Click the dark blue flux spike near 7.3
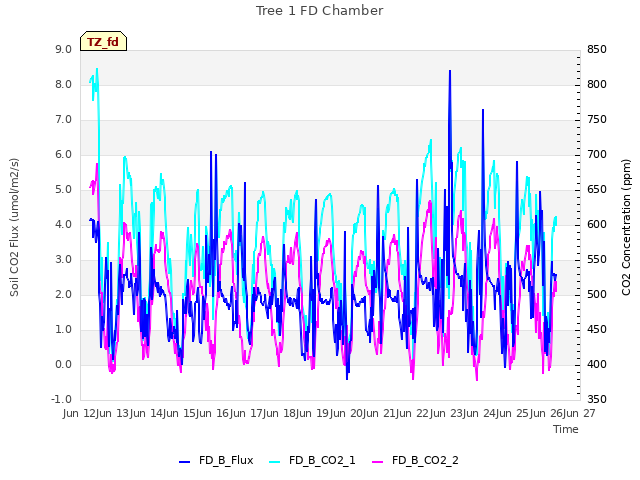This screenshot has height=480, width=640. [483, 110]
